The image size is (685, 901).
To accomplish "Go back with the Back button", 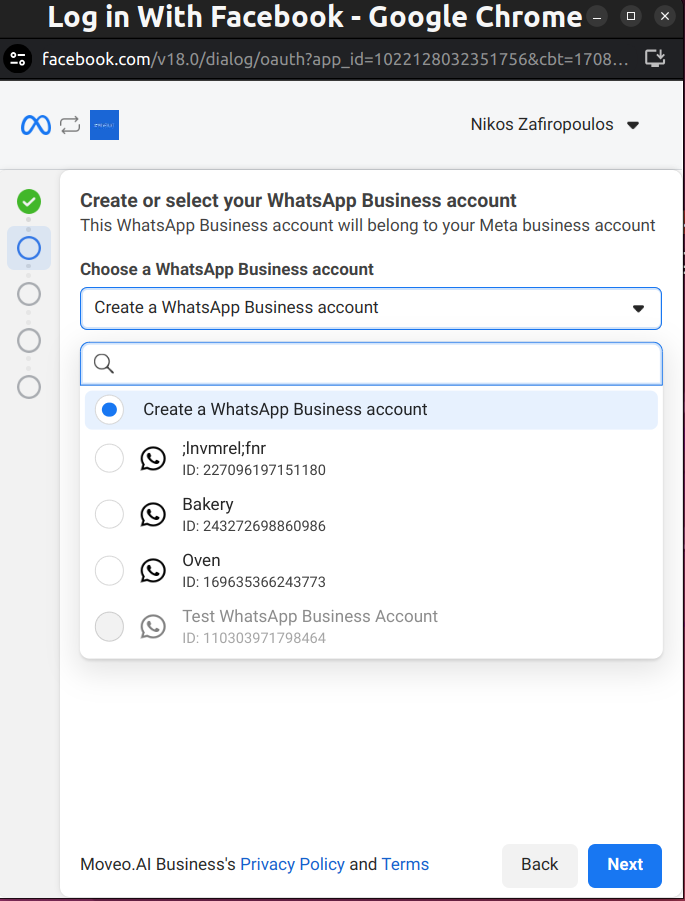I will 539,865.
